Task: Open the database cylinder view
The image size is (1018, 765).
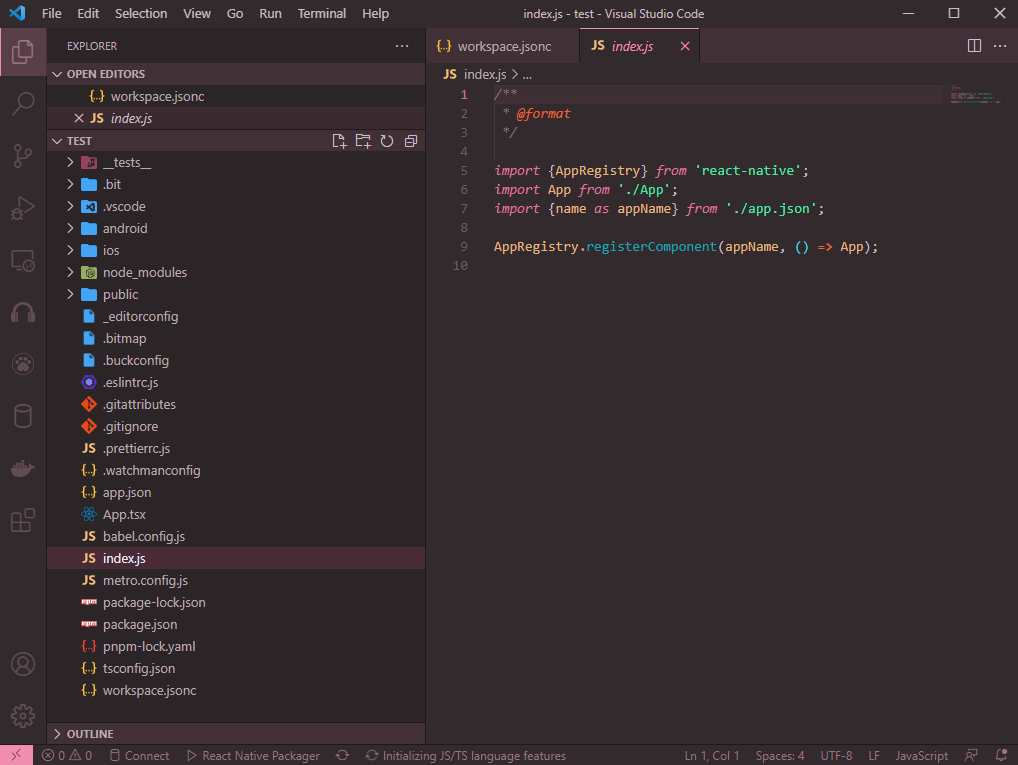Action: coord(23,416)
